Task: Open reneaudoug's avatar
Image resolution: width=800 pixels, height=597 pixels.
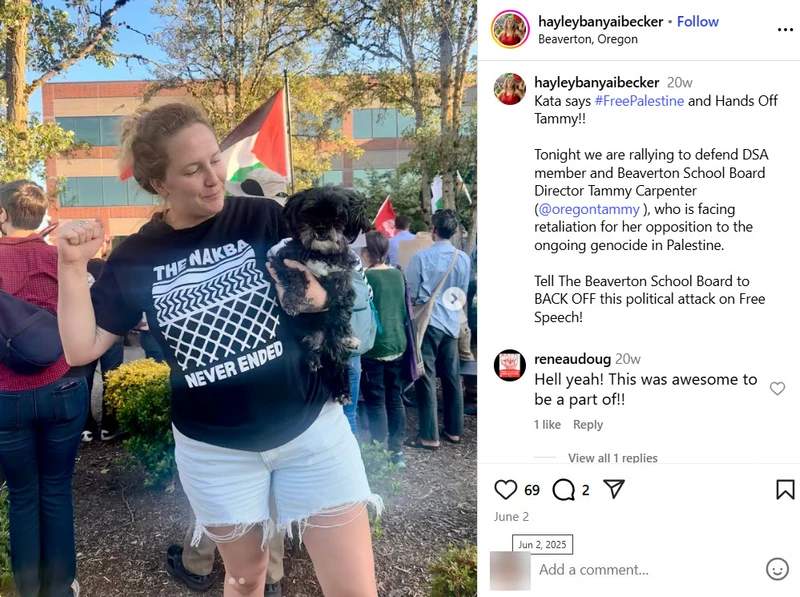Action: coord(510,365)
